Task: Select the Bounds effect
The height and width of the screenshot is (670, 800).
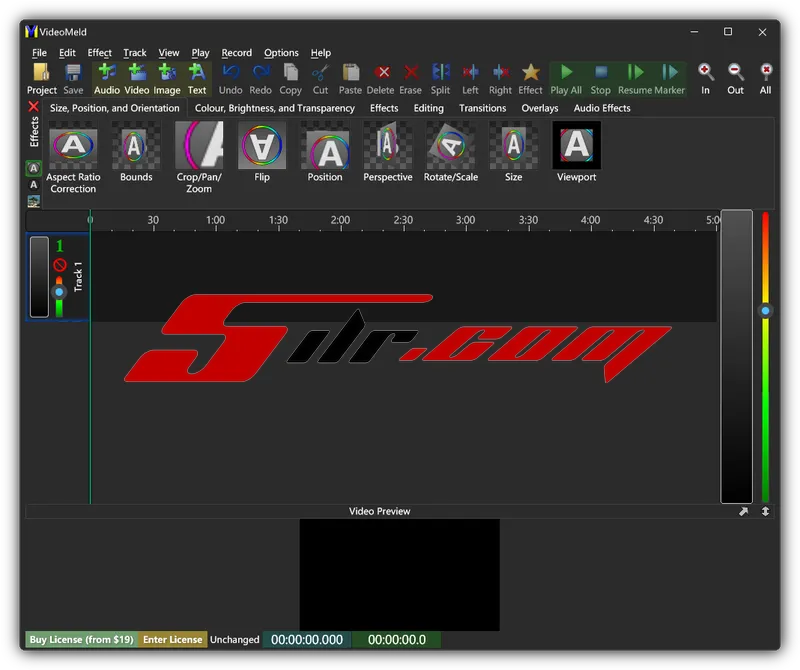Action: (x=136, y=152)
